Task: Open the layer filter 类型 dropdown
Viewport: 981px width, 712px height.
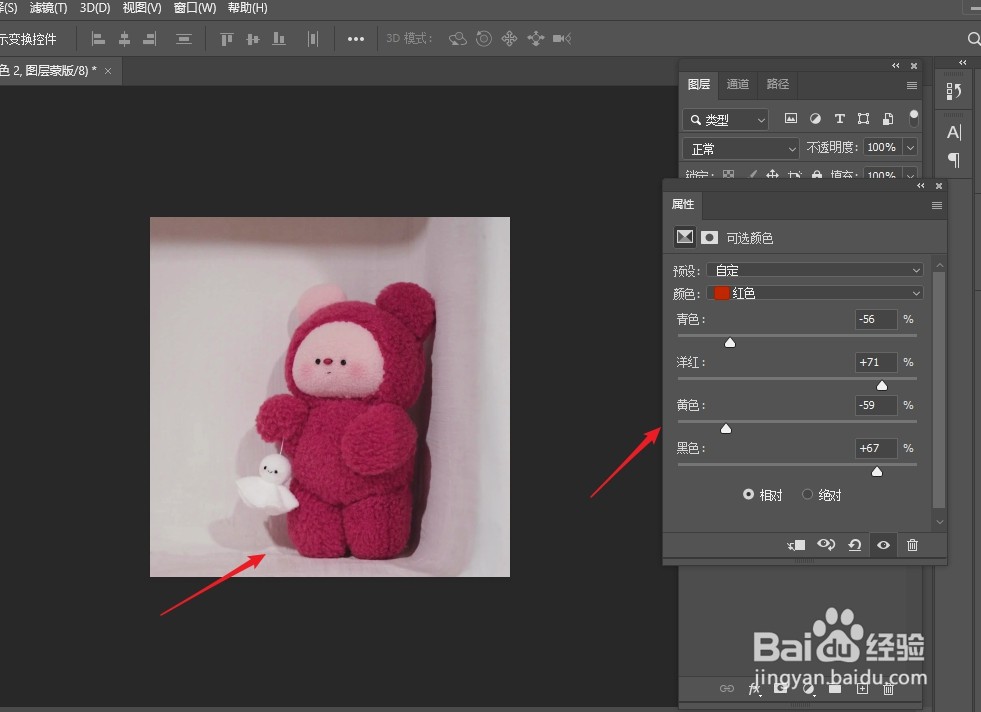Action: (x=725, y=119)
